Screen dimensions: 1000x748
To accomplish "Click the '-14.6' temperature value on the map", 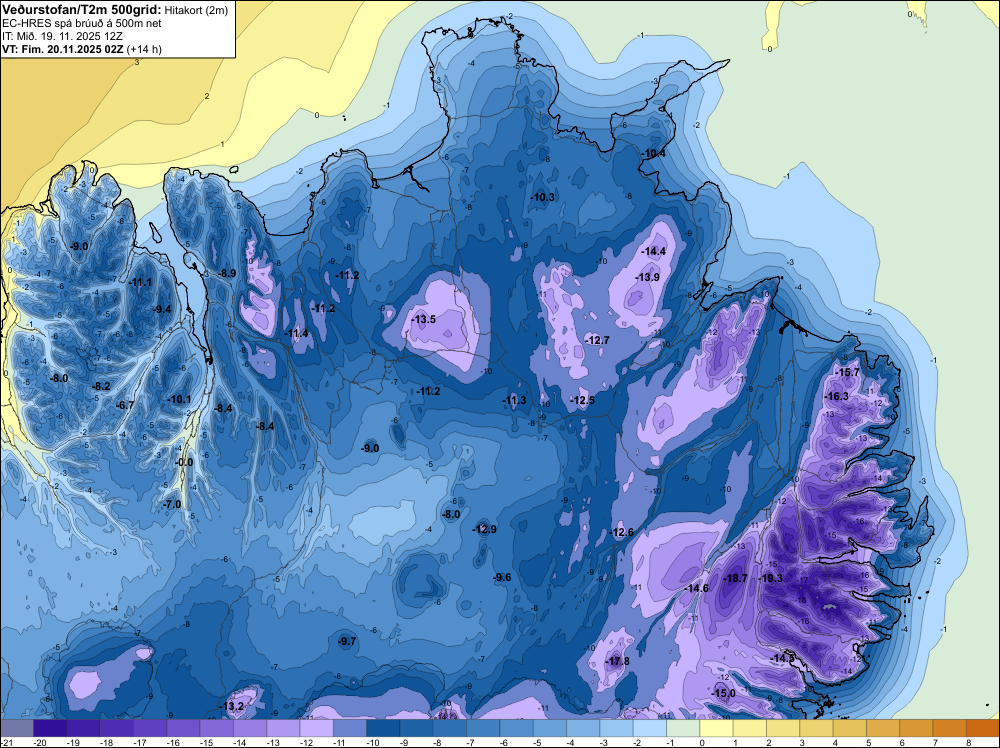I will (696, 588).
